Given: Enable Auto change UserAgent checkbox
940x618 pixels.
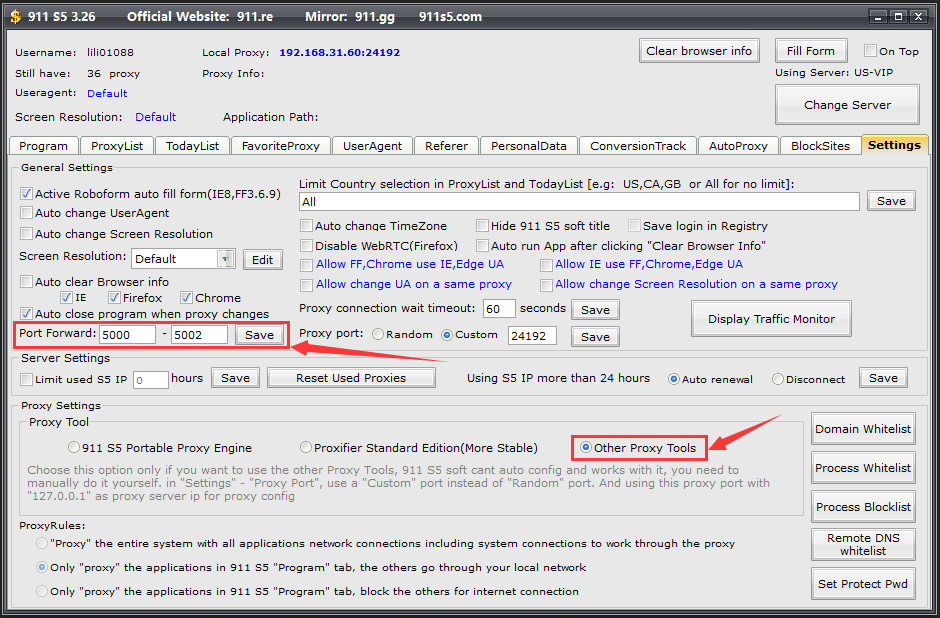Looking at the screenshot, I should [27, 213].
